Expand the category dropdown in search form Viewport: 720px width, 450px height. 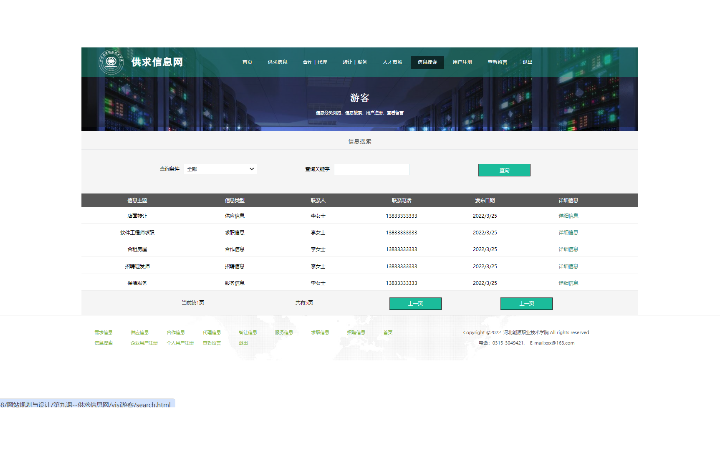(220, 169)
